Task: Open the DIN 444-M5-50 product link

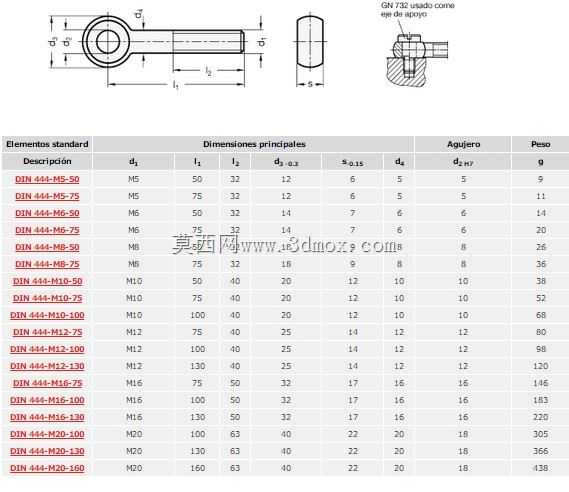Action: tap(47, 179)
